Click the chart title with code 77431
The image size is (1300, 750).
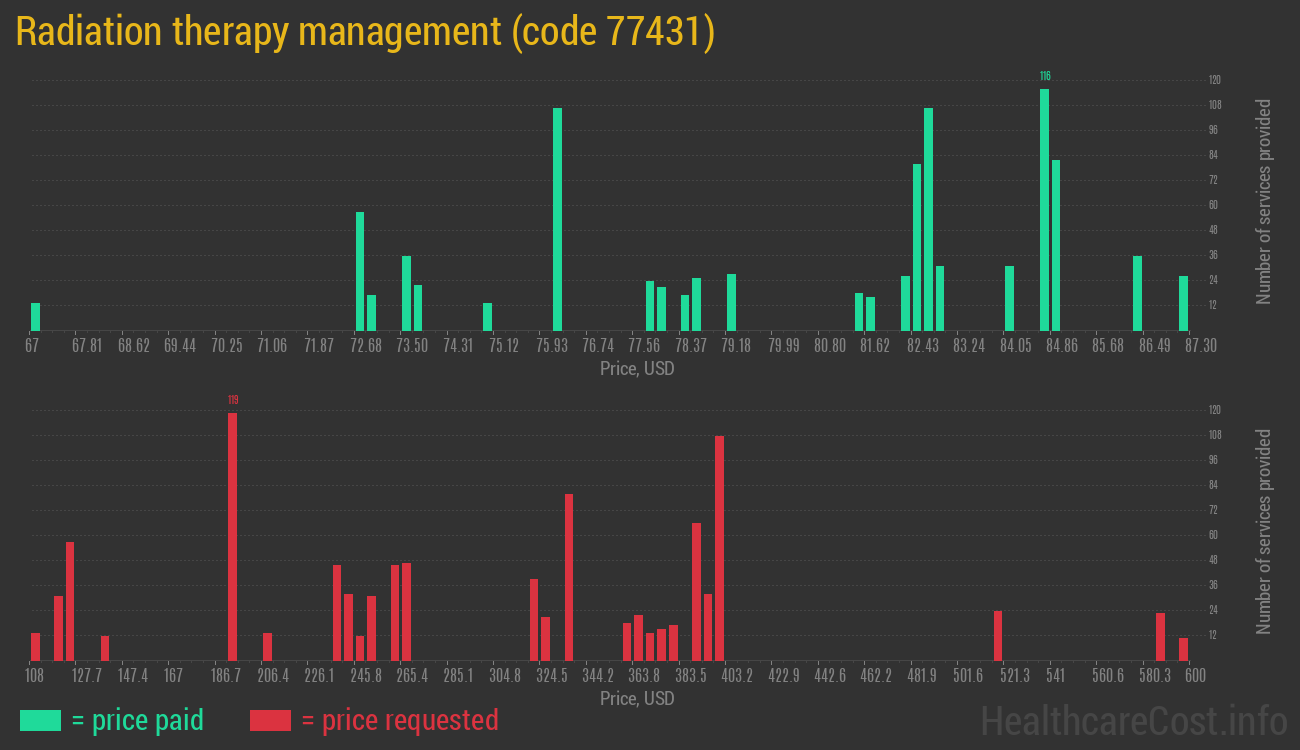coord(365,32)
